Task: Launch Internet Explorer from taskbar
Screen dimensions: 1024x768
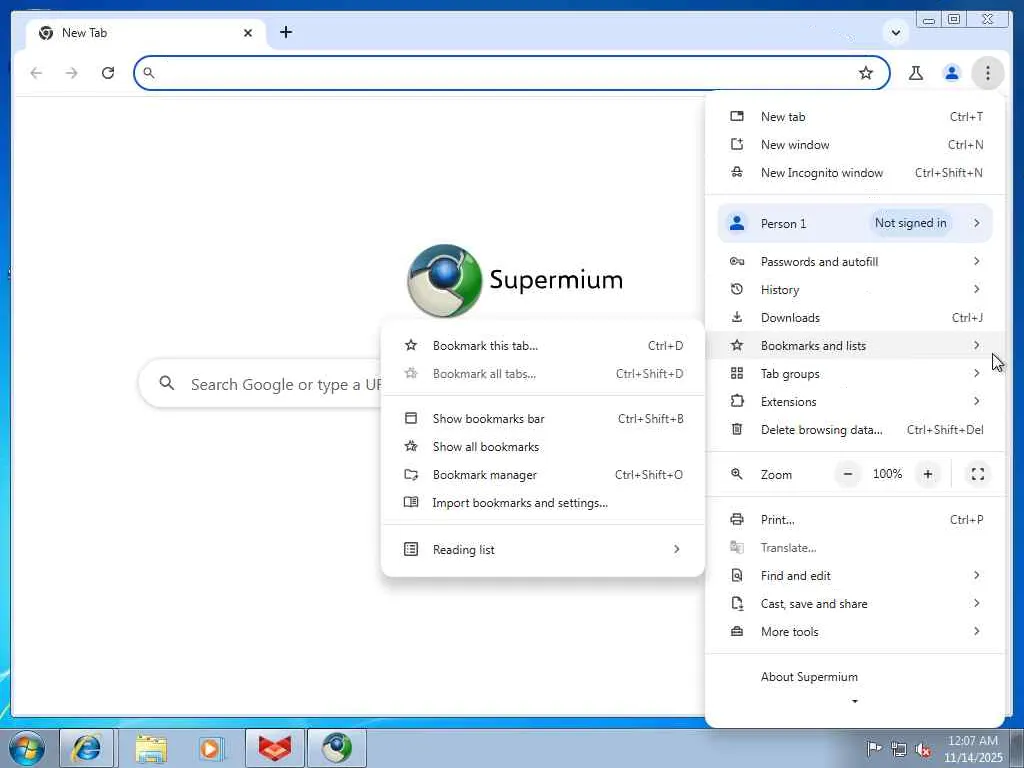Action: click(x=86, y=748)
